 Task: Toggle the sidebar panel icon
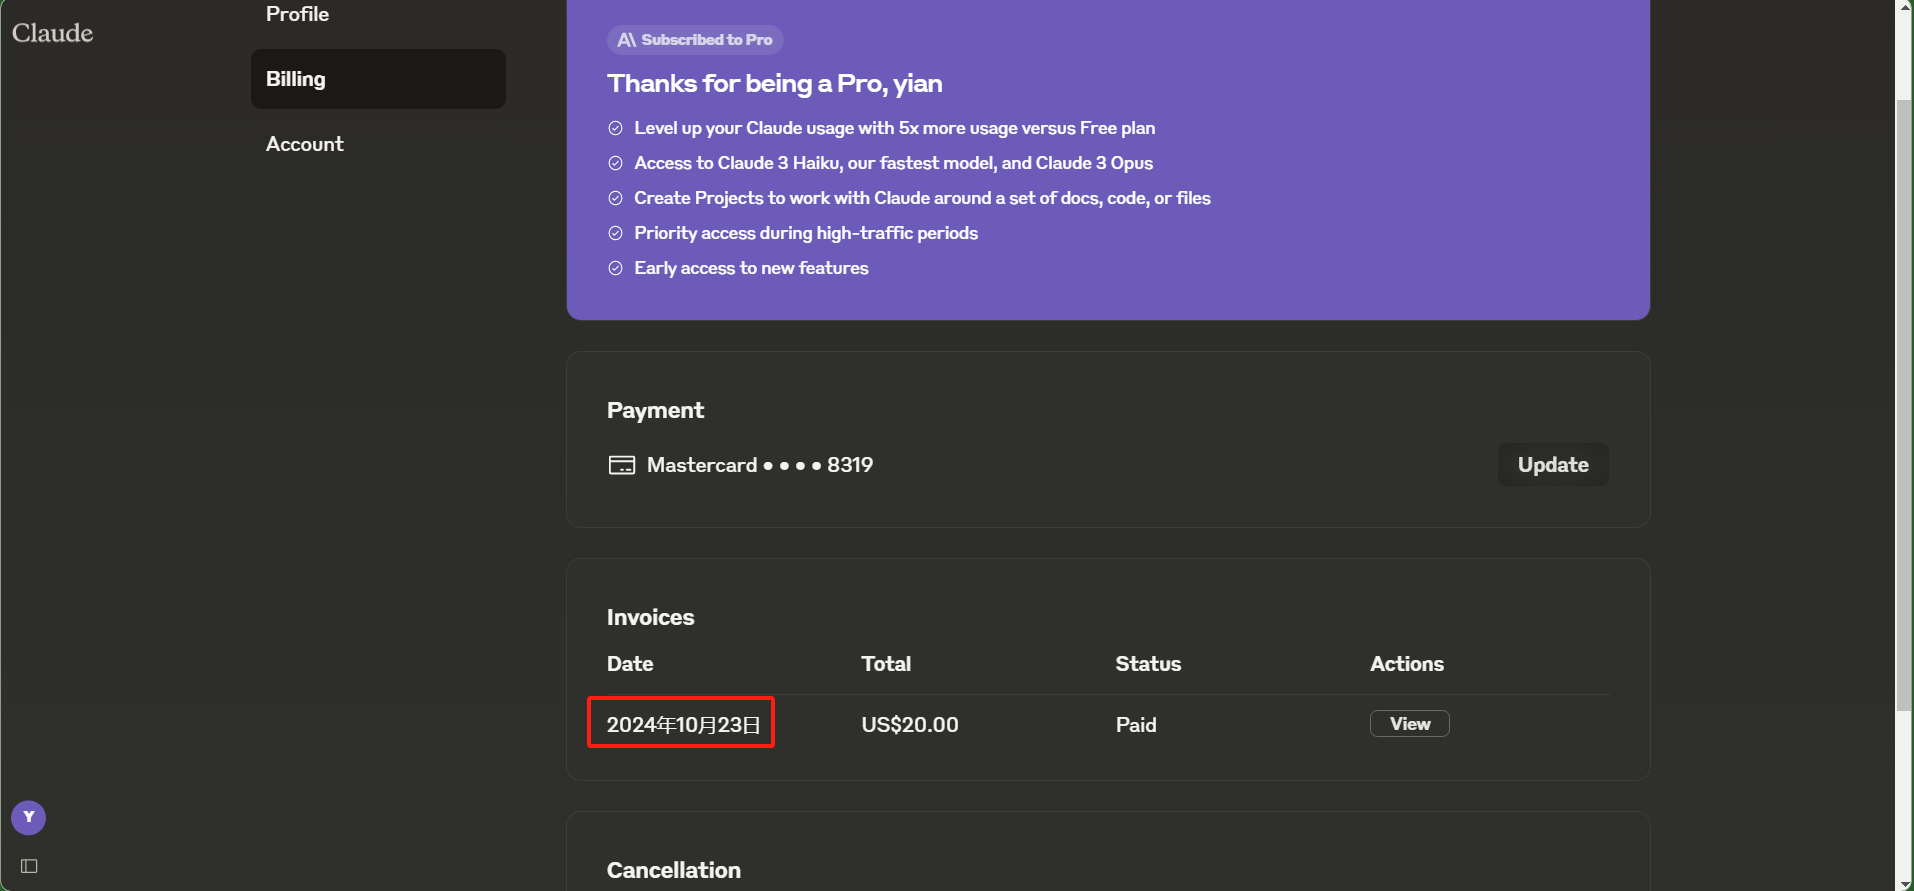pyautogui.click(x=29, y=866)
